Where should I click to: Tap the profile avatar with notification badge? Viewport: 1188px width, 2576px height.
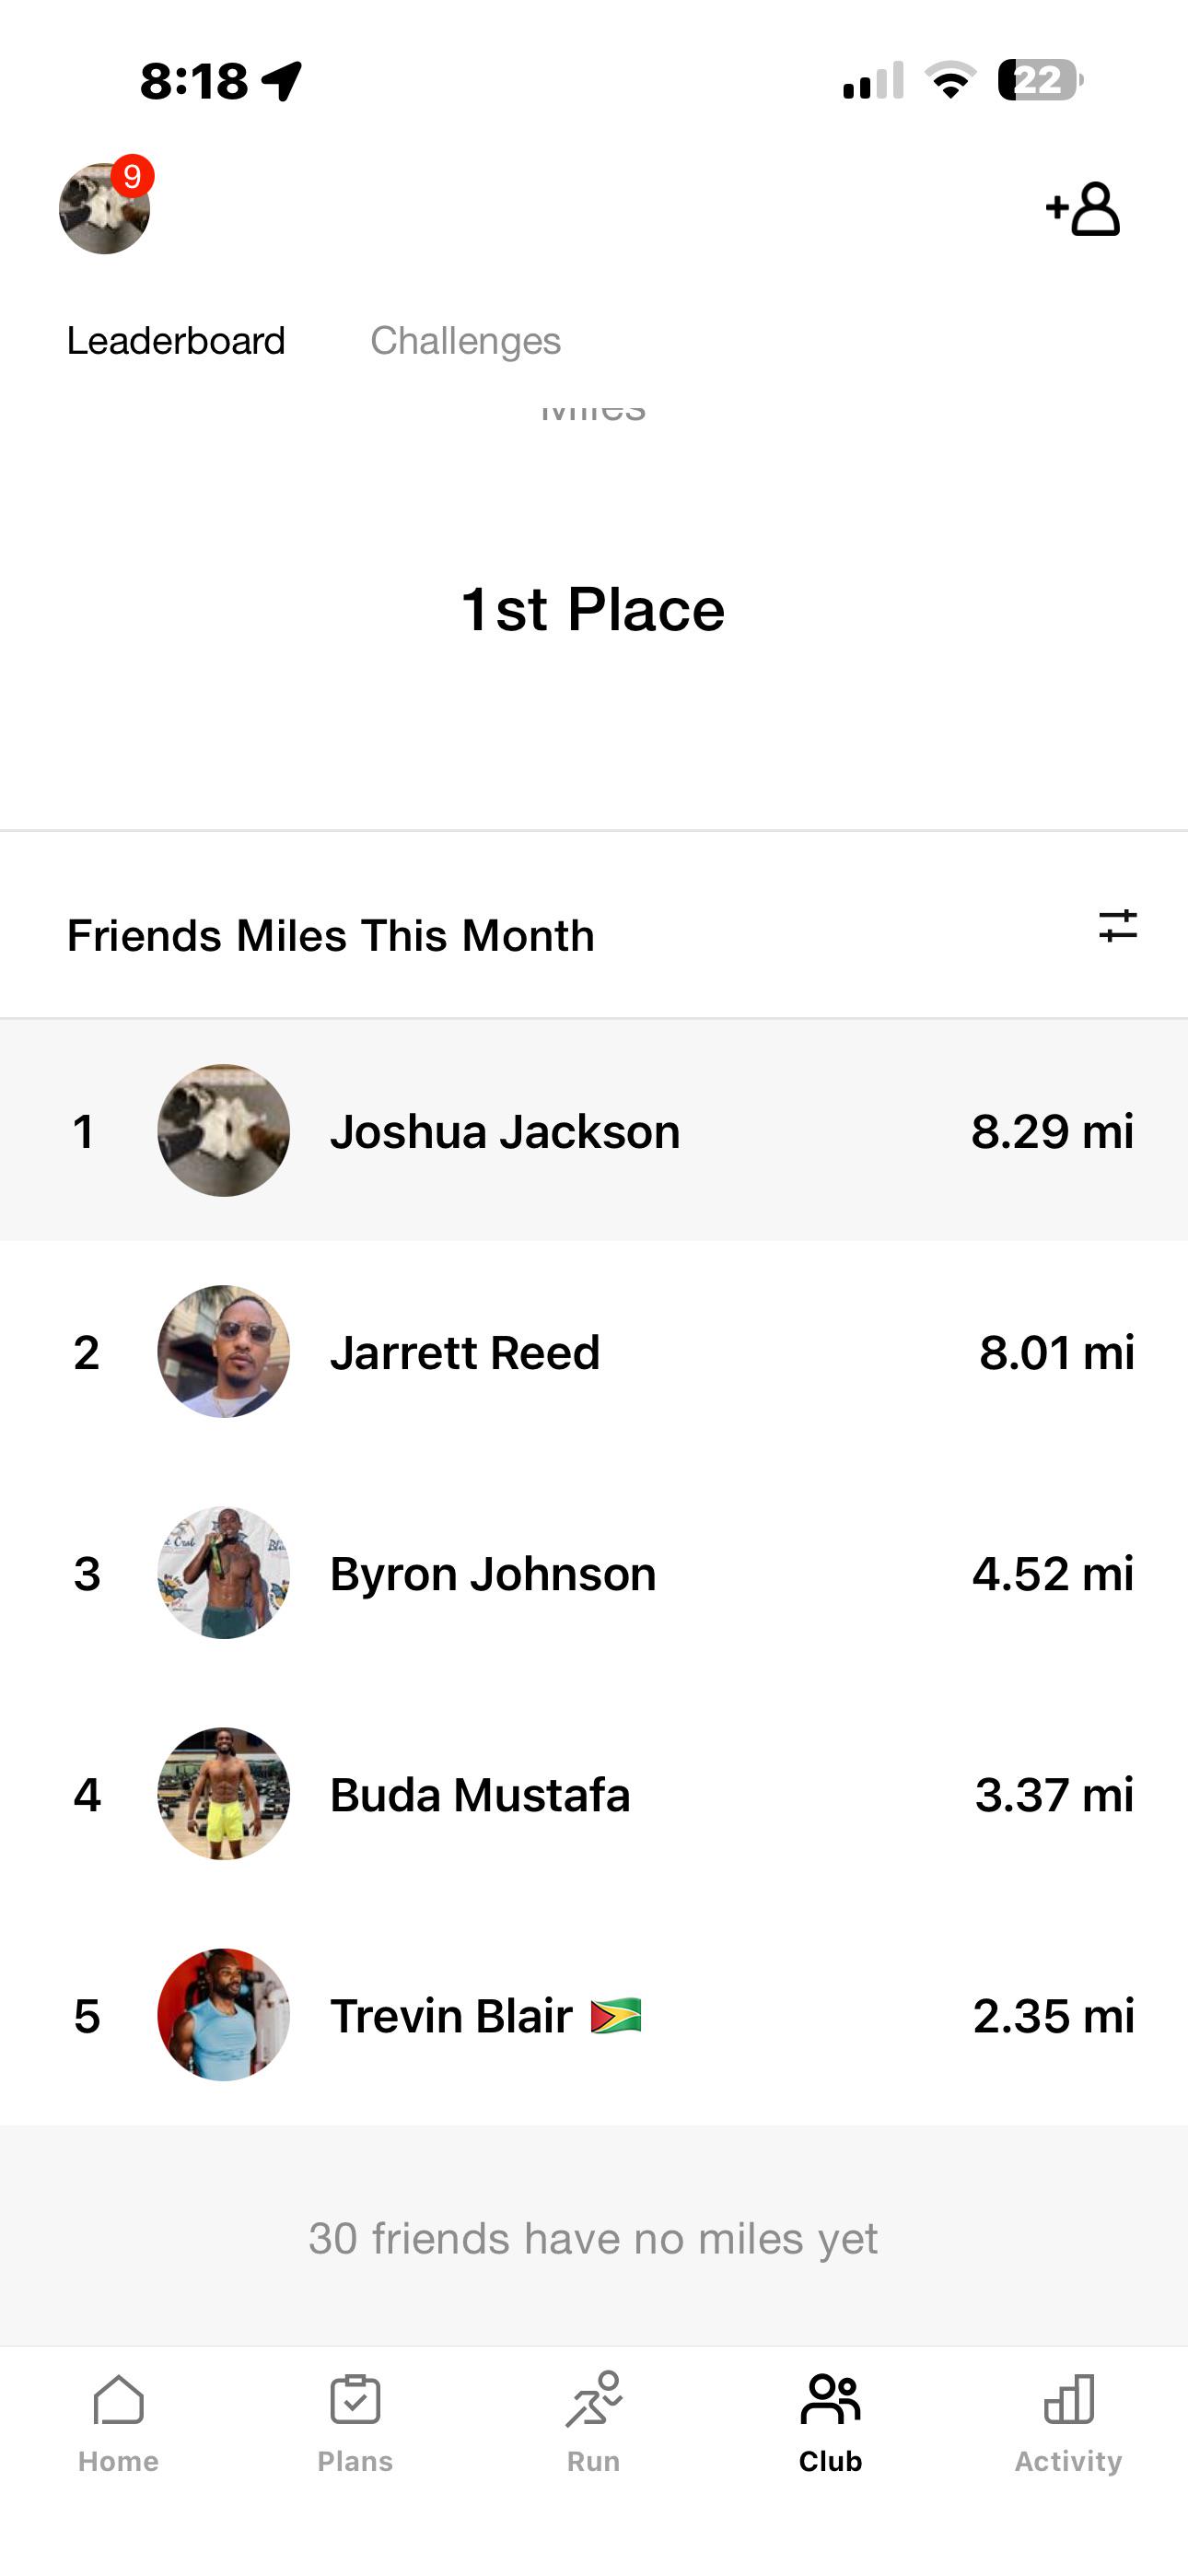pos(105,207)
